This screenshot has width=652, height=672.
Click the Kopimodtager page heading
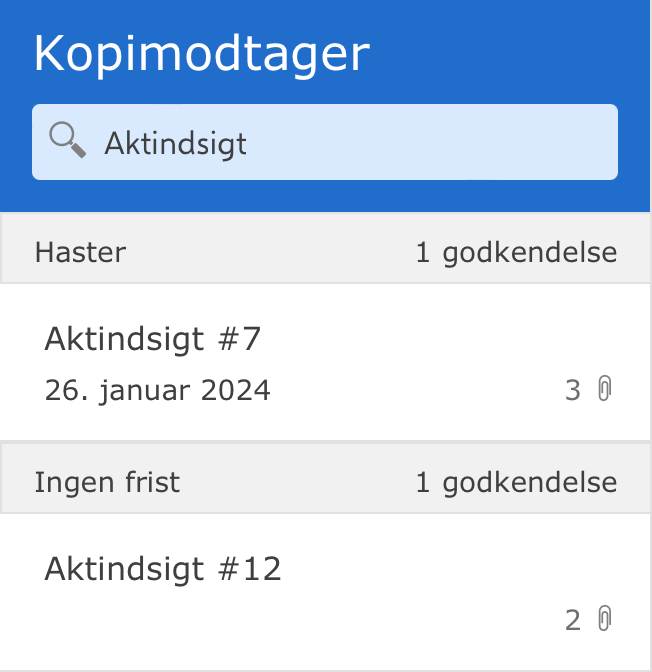click(201, 54)
